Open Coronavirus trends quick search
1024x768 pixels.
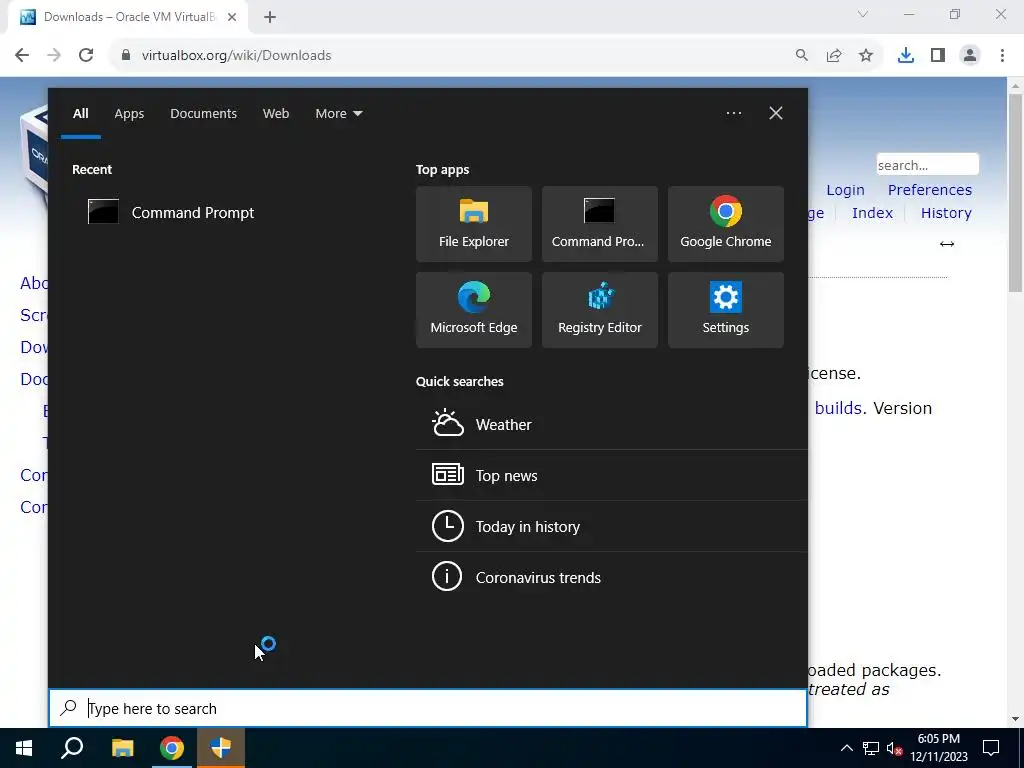pyautogui.click(x=611, y=577)
